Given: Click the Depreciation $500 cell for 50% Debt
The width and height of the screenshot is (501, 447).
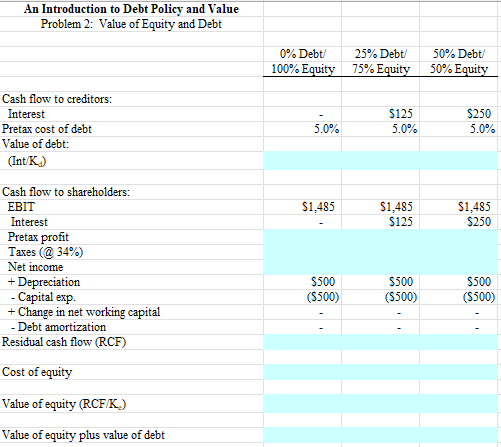Looking at the screenshot, I should (479, 282).
